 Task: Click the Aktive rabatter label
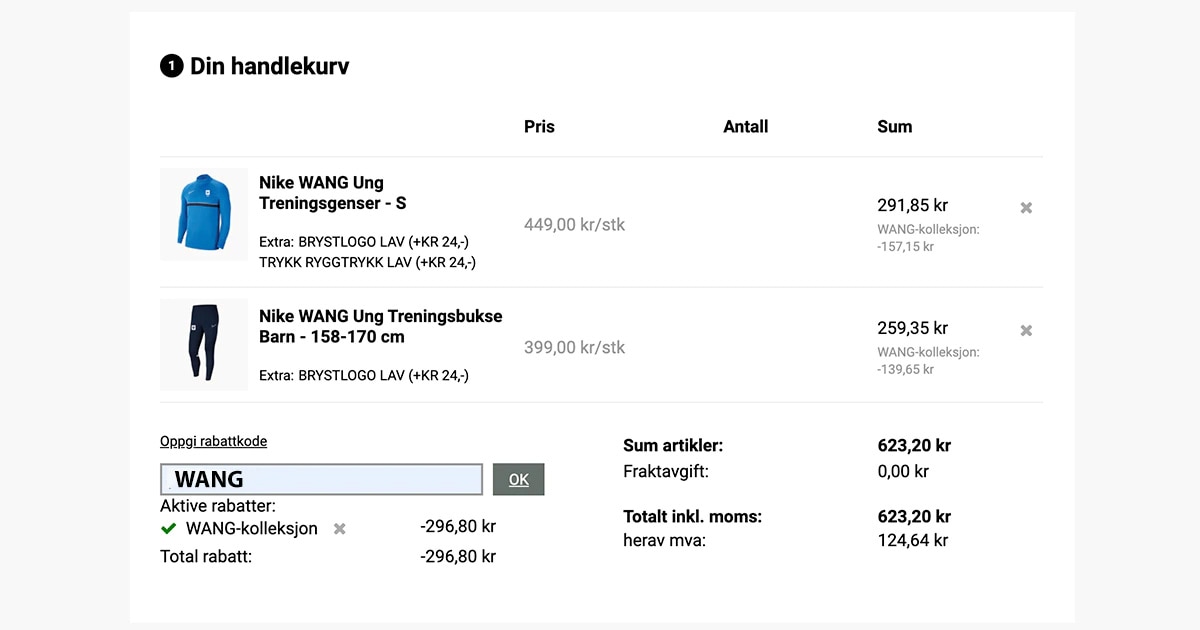pos(218,506)
